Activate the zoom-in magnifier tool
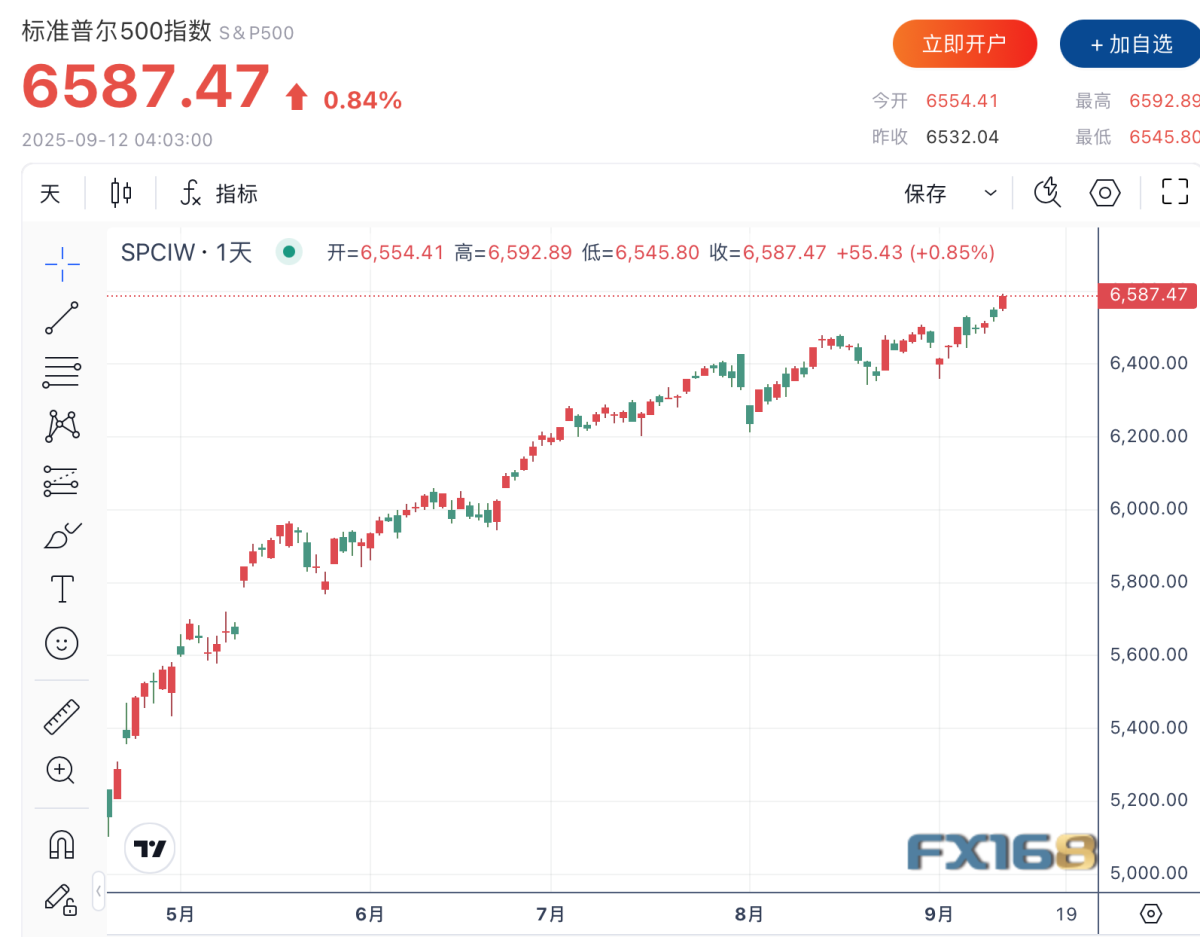The height and width of the screenshot is (937, 1200). 61,770
